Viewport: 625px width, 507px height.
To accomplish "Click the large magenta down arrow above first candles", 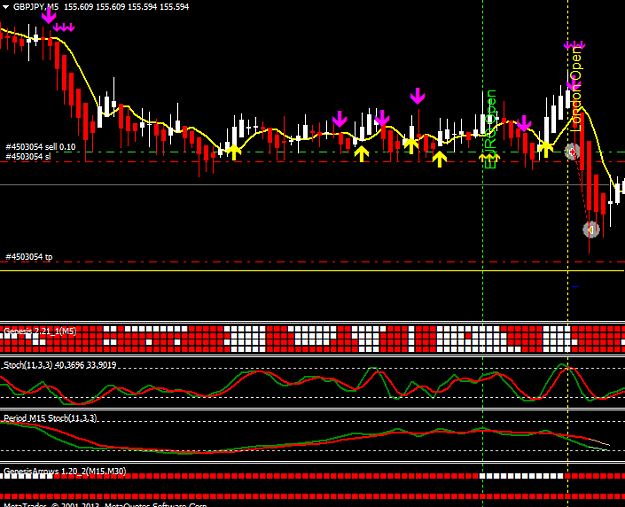I will coord(49,15).
